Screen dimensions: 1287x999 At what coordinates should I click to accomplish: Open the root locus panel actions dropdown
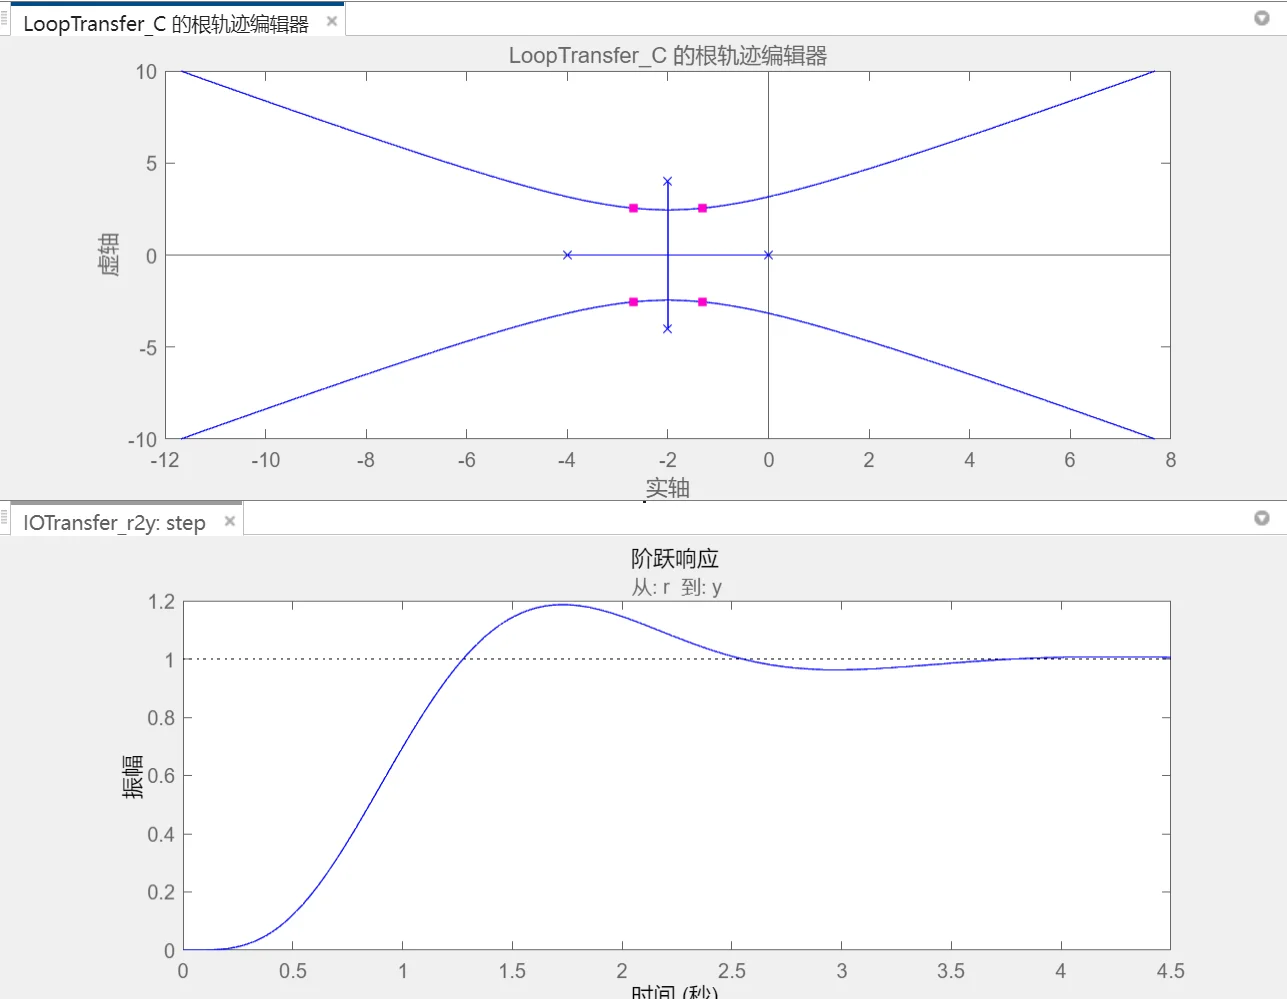click(x=1261, y=18)
